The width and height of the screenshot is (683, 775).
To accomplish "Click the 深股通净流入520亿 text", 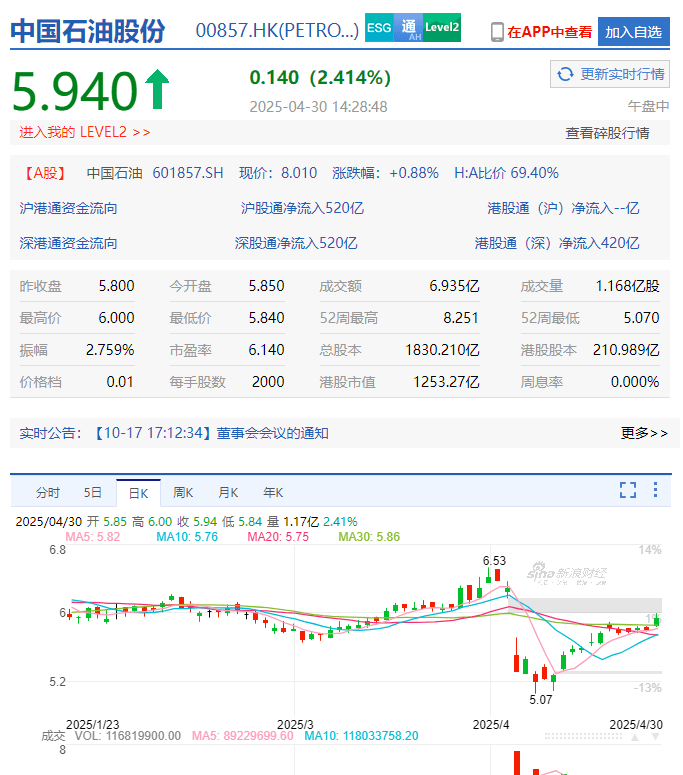I will 296,243.
